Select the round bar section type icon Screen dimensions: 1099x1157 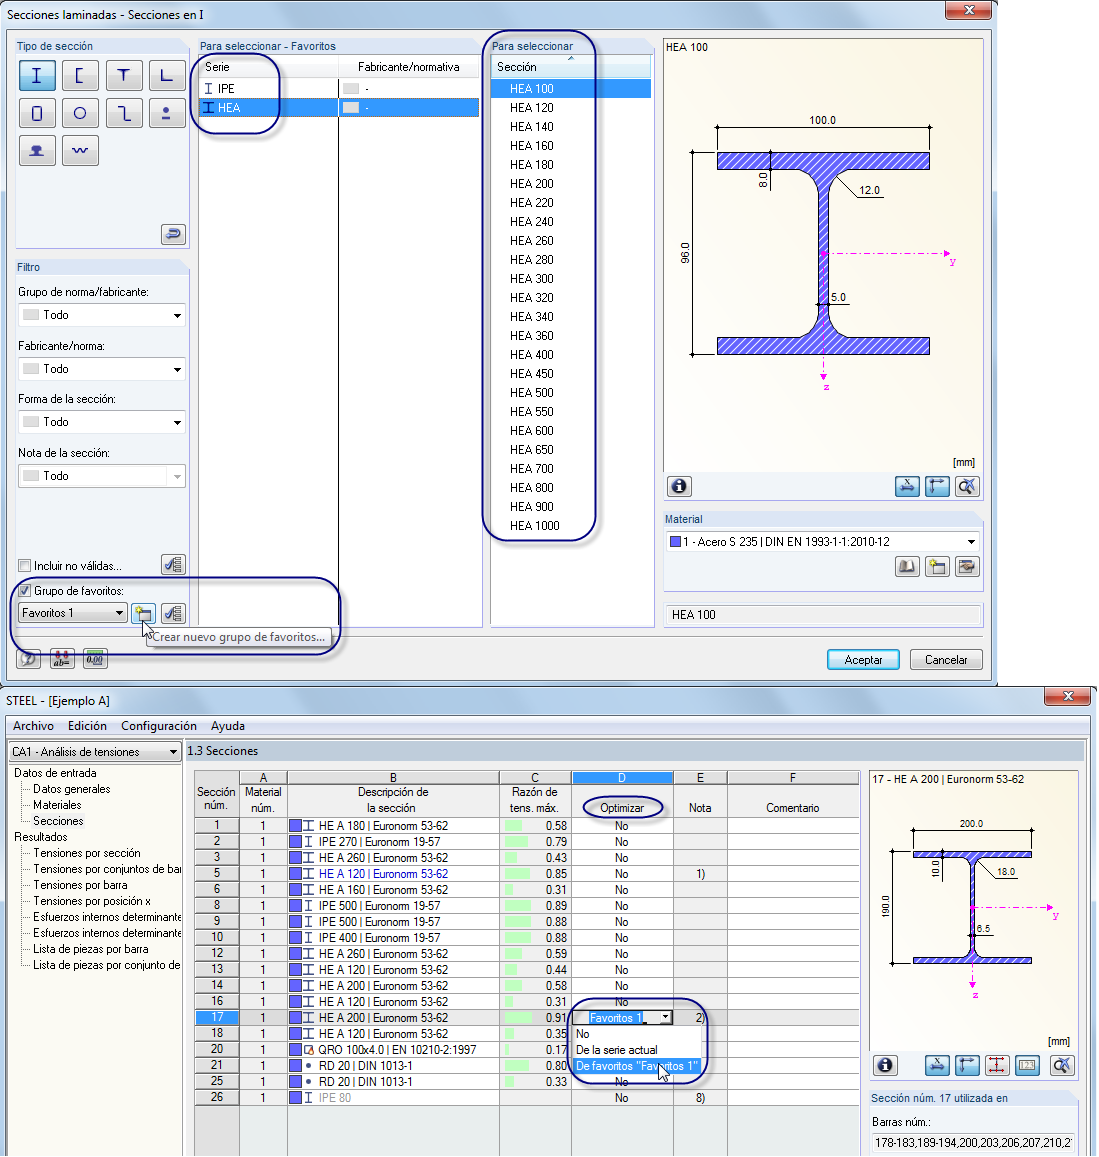tap(167, 114)
